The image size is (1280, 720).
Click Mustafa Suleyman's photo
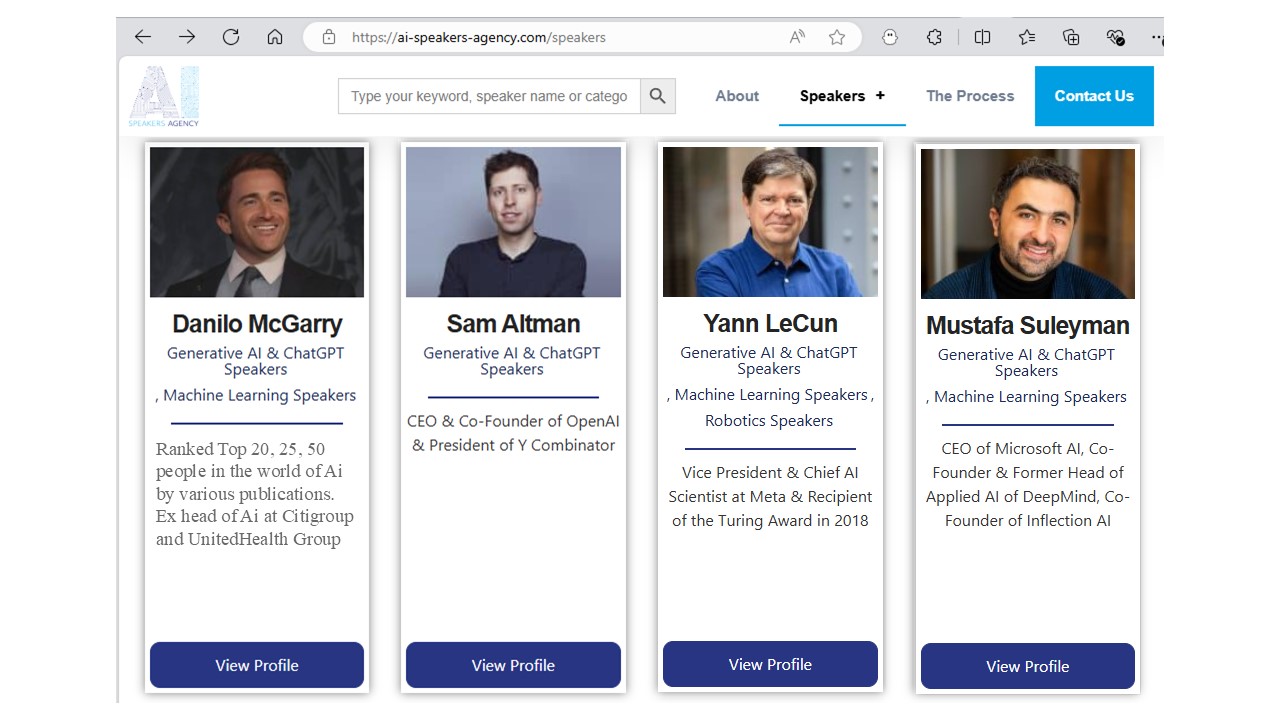(1028, 224)
